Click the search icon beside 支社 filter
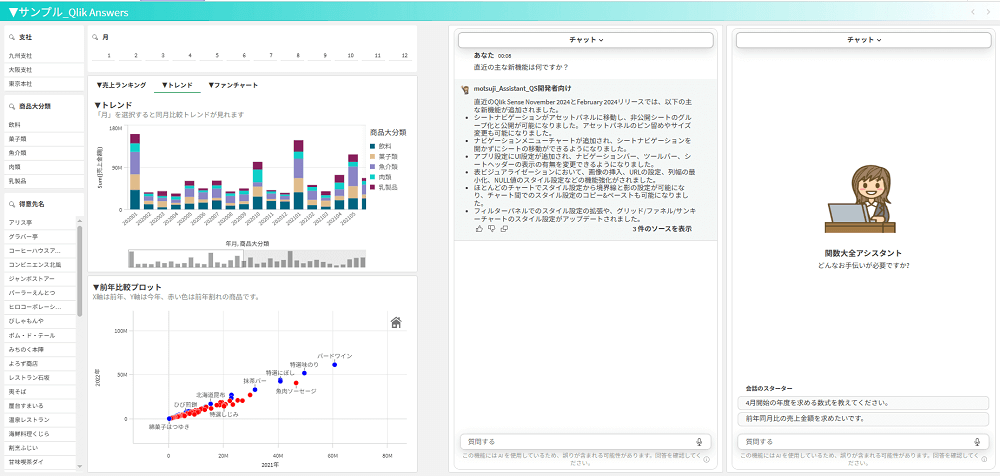This screenshot has height=476, width=1000. pyautogui.click(x=10, y=37)
